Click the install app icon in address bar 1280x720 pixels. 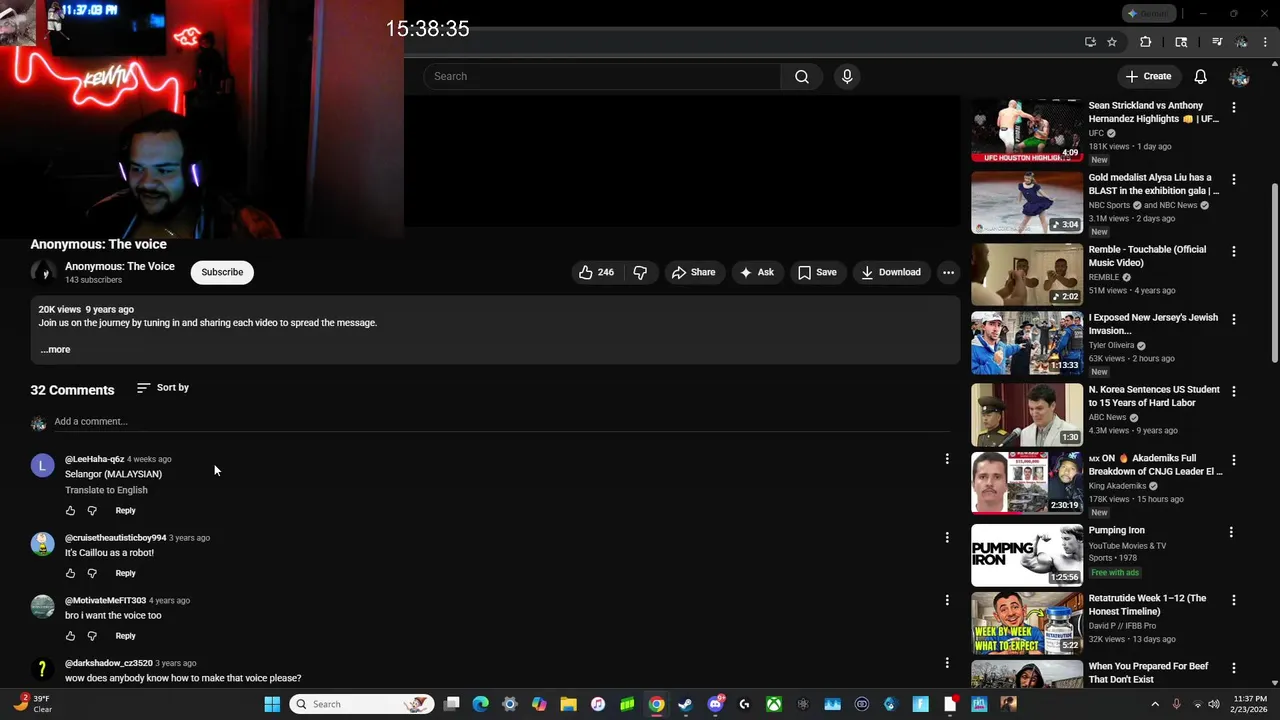click(1090, 42)
